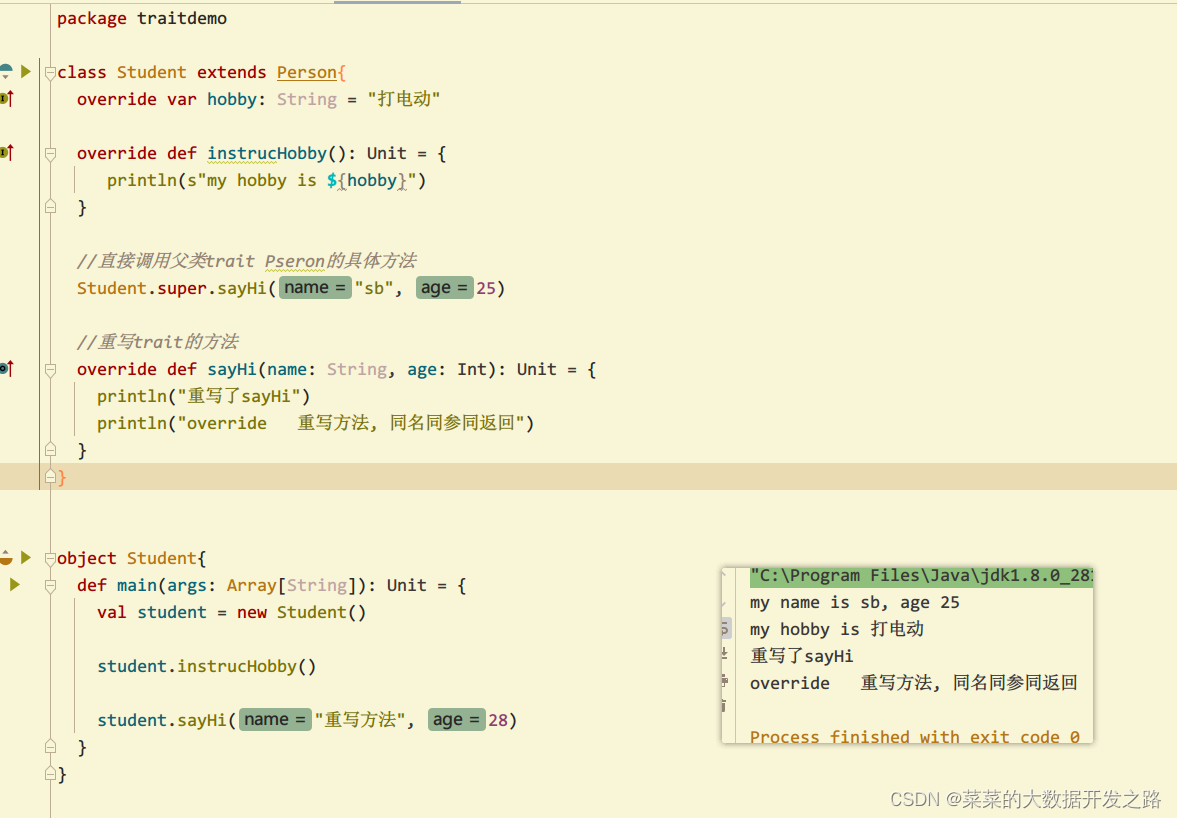Viewport: 1177px width, 818px height.
Task: Click 'object Student{' declaration text
Action: coord(131,558)
